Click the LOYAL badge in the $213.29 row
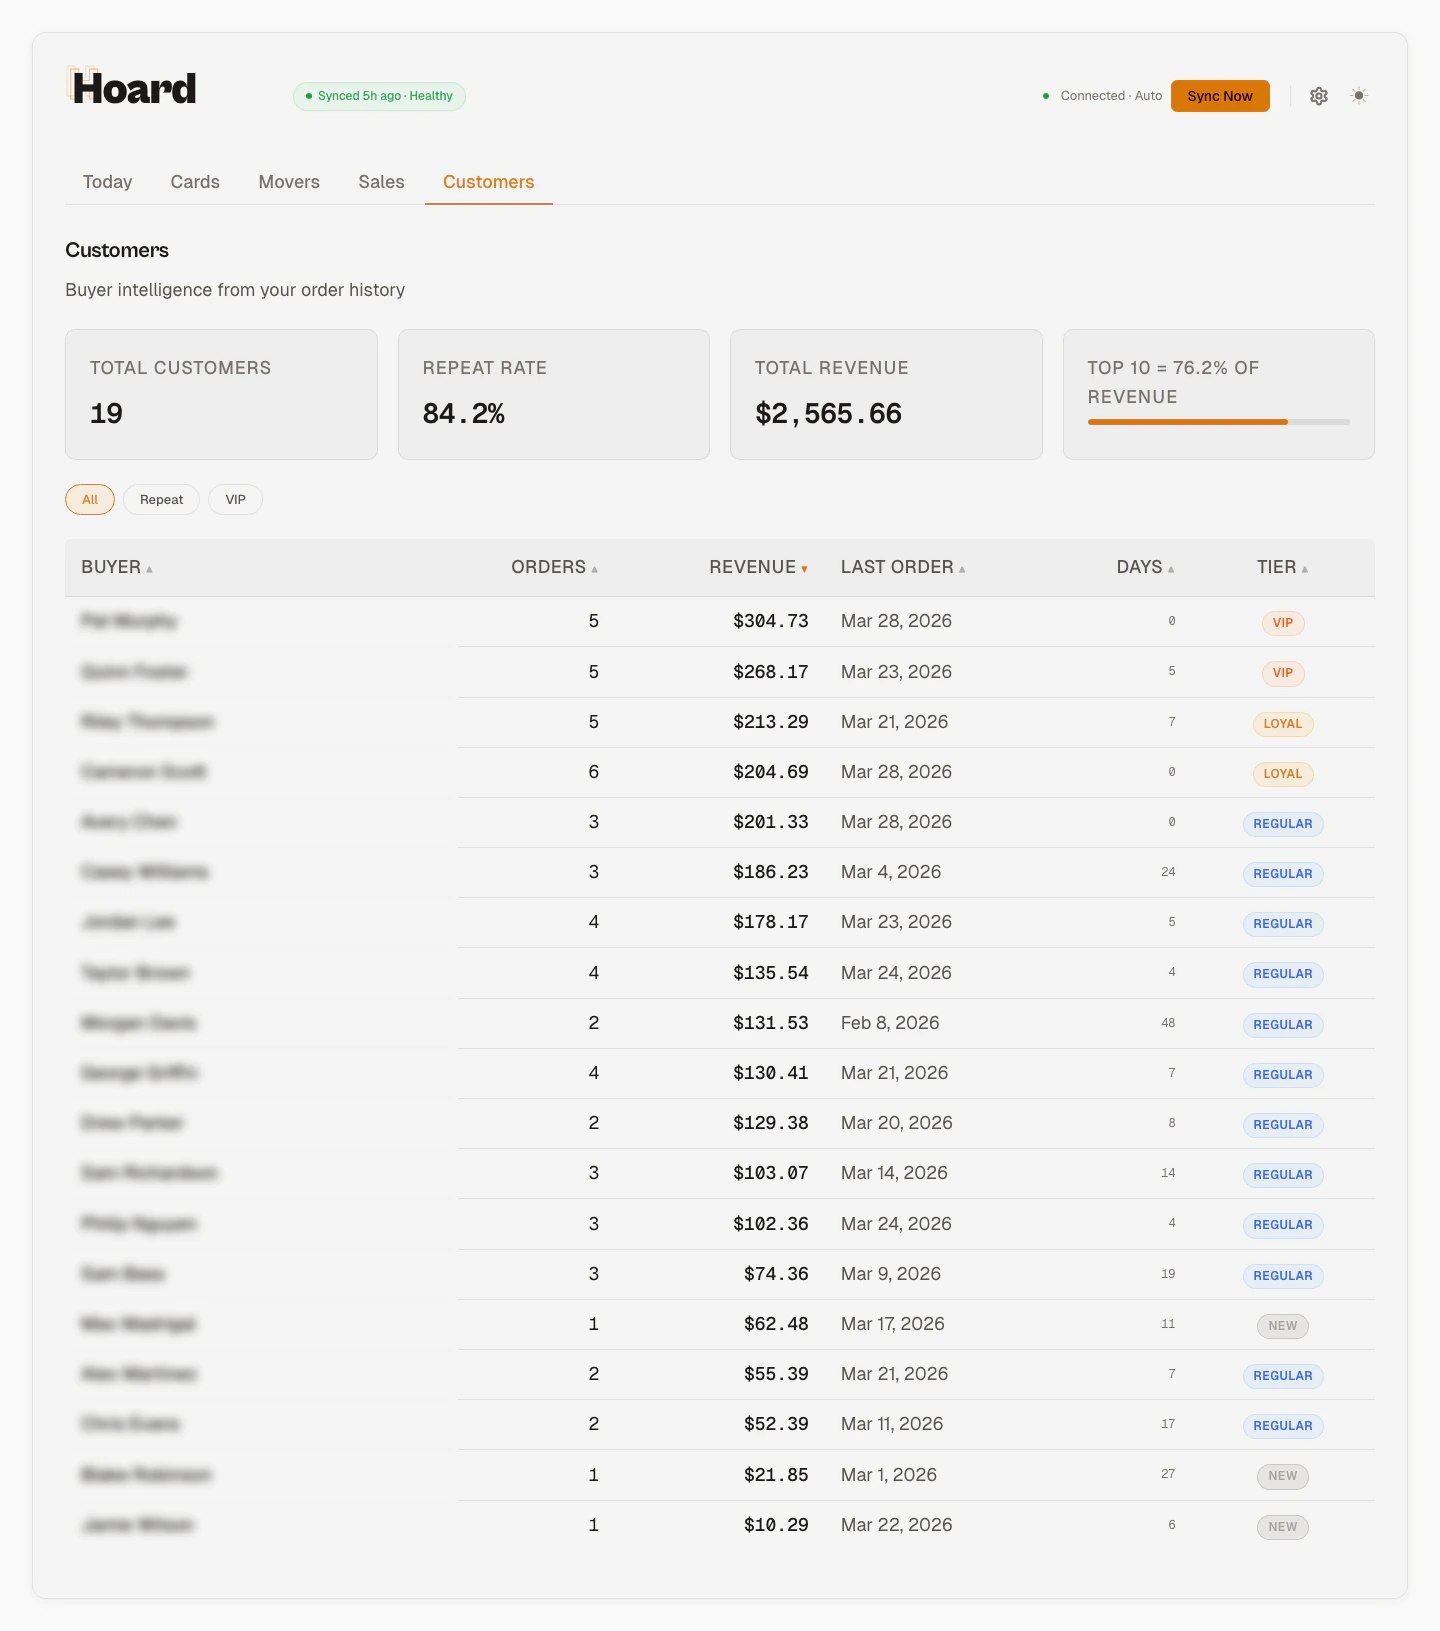The image size is (1440, 1631). [x=1283, y=724]
